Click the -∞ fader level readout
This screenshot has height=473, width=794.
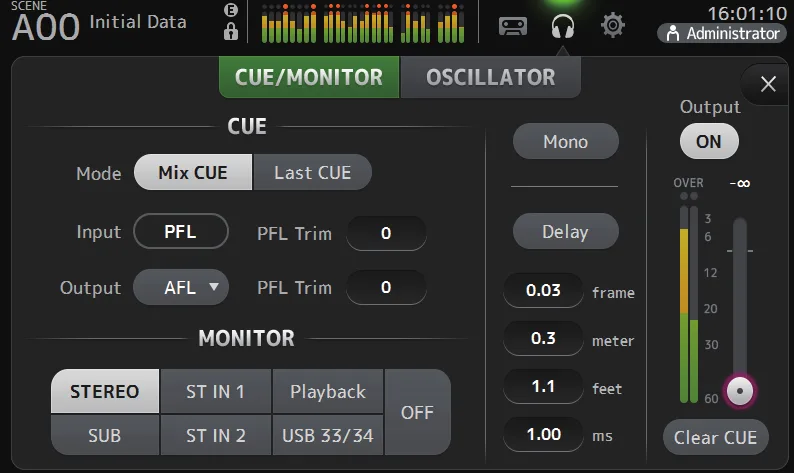(740, 183)
